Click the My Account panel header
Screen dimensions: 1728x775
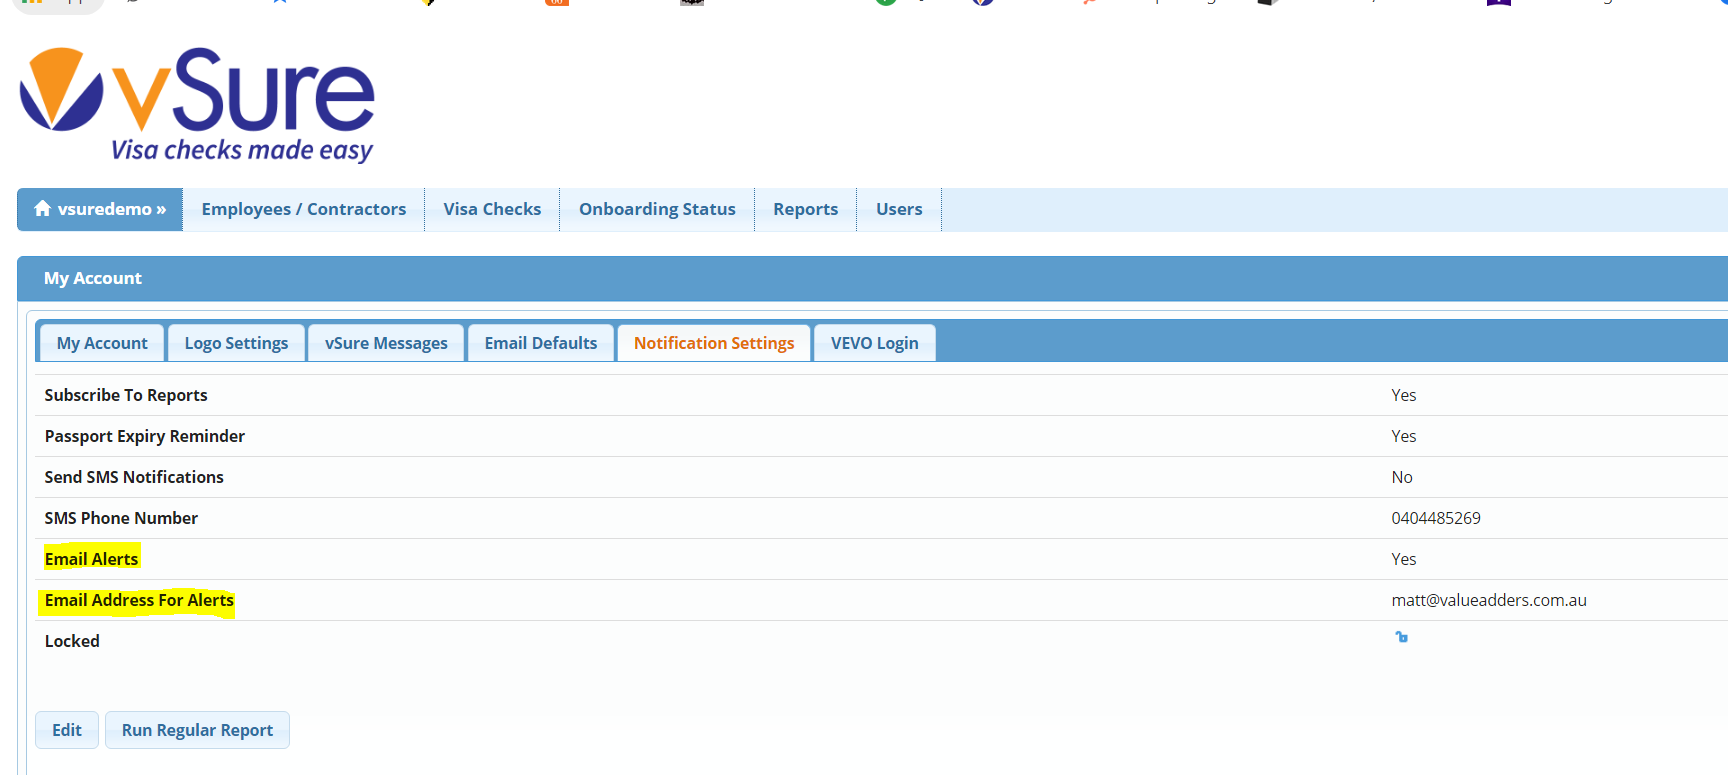pyautogui.click(x=872, y=278)
